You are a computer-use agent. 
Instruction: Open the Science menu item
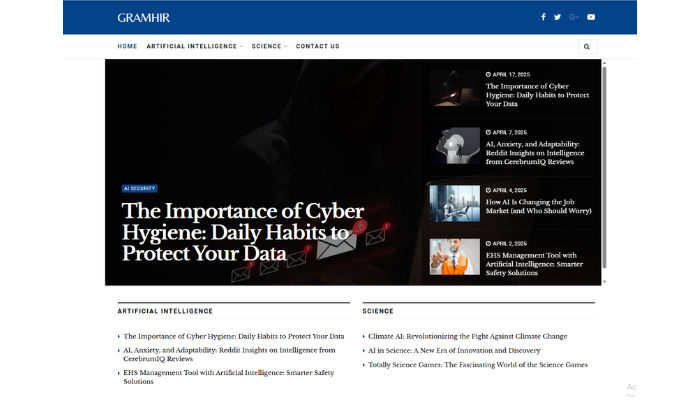266,46
